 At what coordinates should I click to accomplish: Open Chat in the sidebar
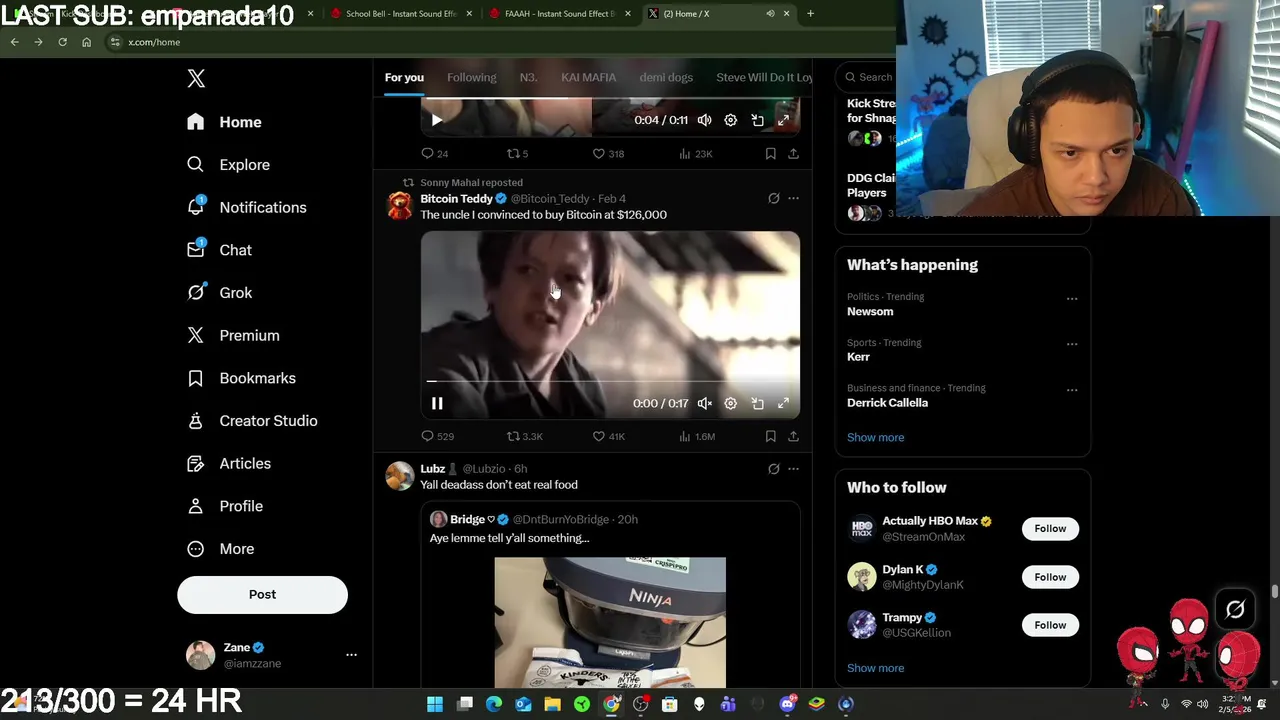pyautogui.click(x=219, y=250)
